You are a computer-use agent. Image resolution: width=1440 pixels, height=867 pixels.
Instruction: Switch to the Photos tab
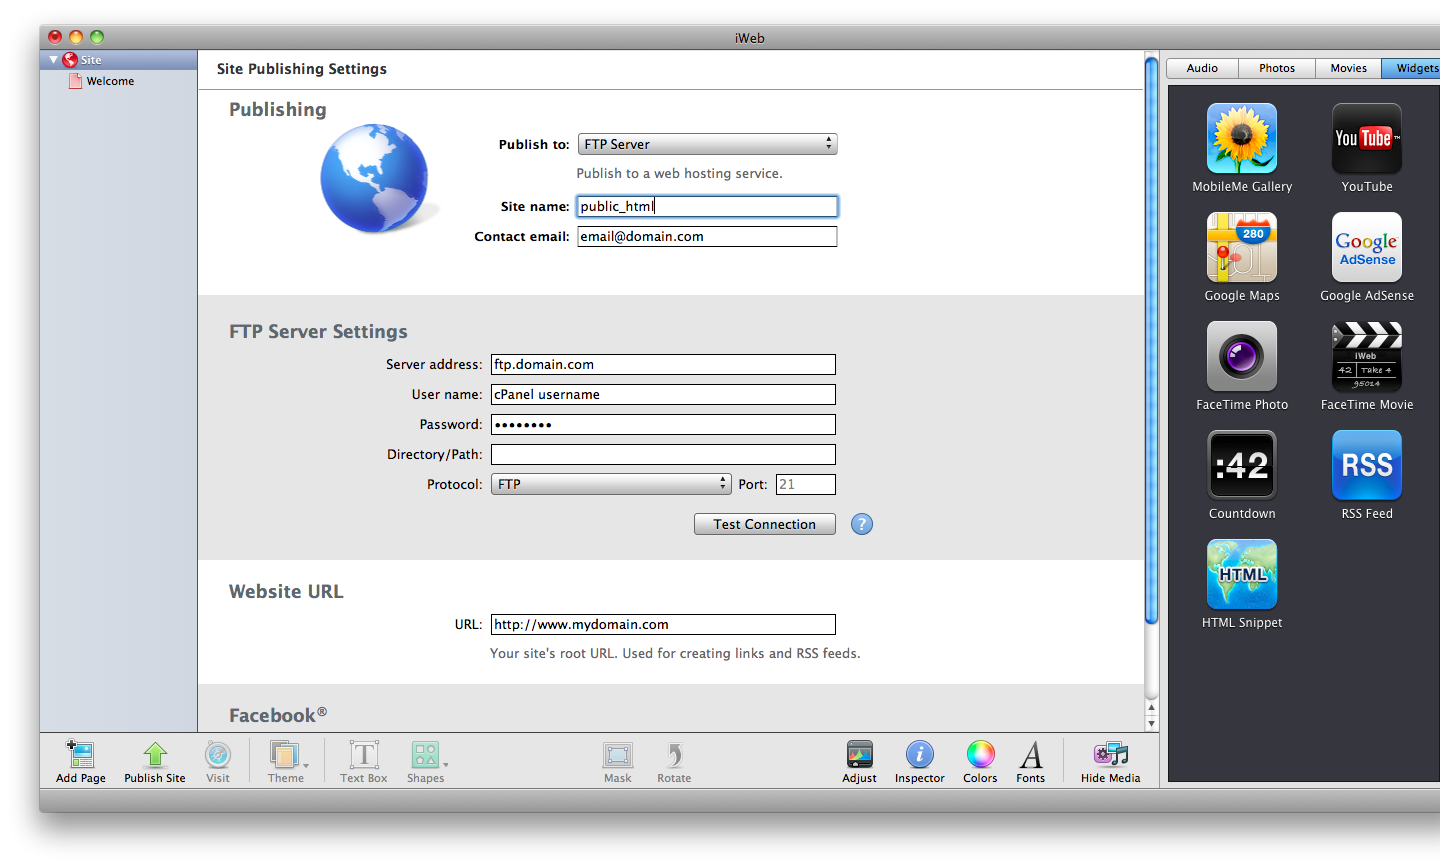coord(1276,68)
